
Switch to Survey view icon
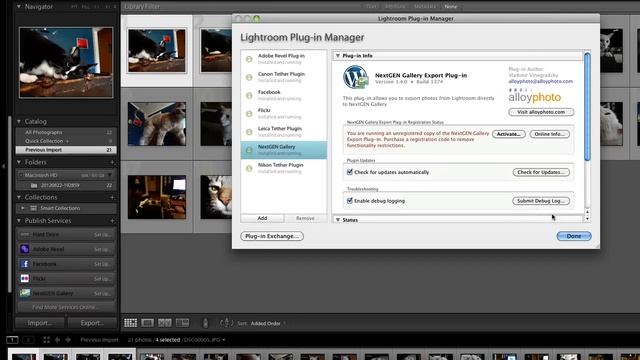182,323
